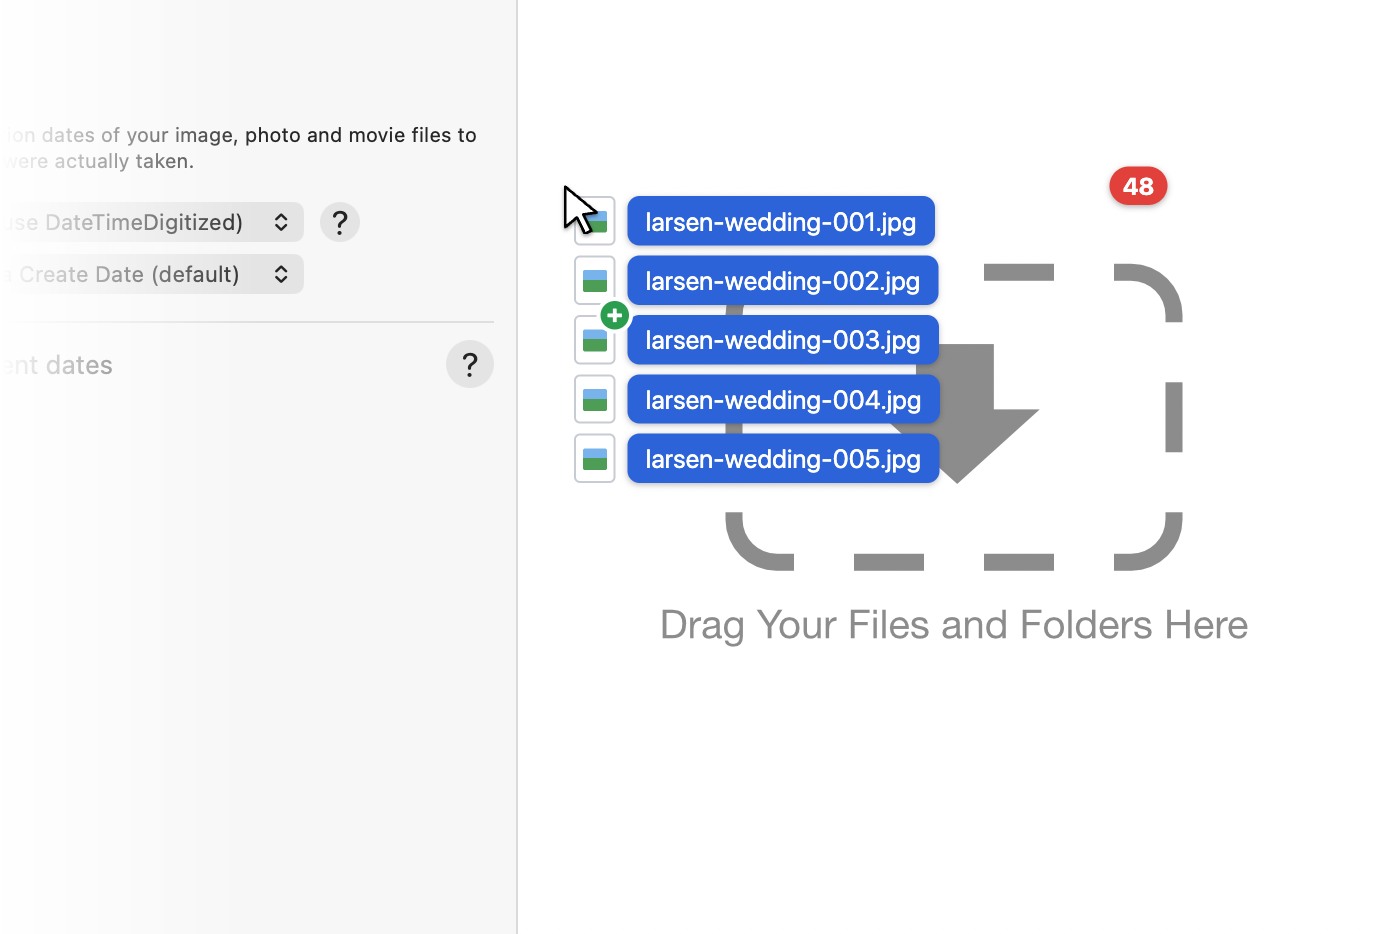The width and height of the screenshot is (1400, 934).
Task: Click the larsen-wedding-002.jpg label
Action: [x=783, y=281]
